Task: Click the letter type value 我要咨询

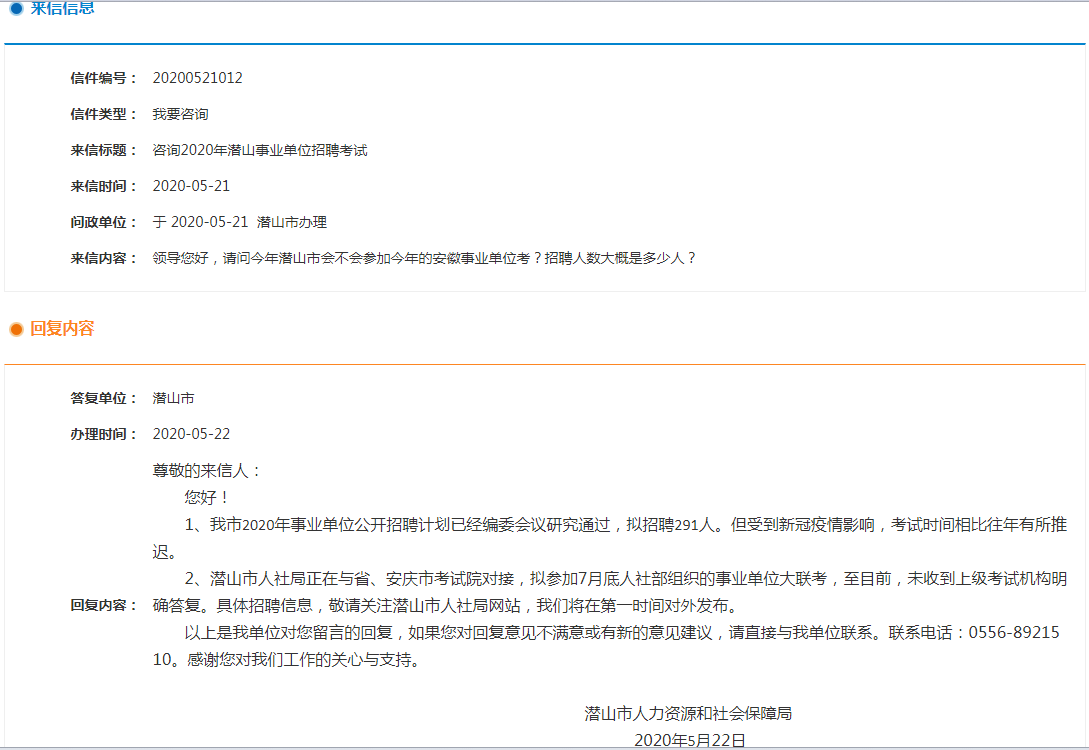Action: (x=180, y=114)
